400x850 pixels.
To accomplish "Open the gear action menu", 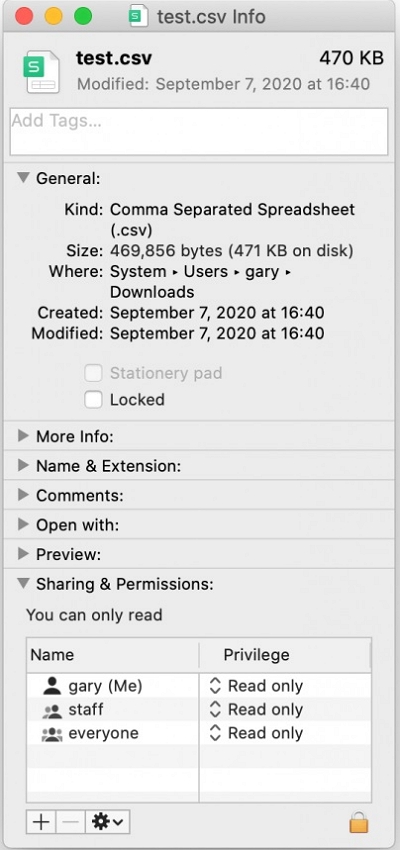I will (107, 822).
